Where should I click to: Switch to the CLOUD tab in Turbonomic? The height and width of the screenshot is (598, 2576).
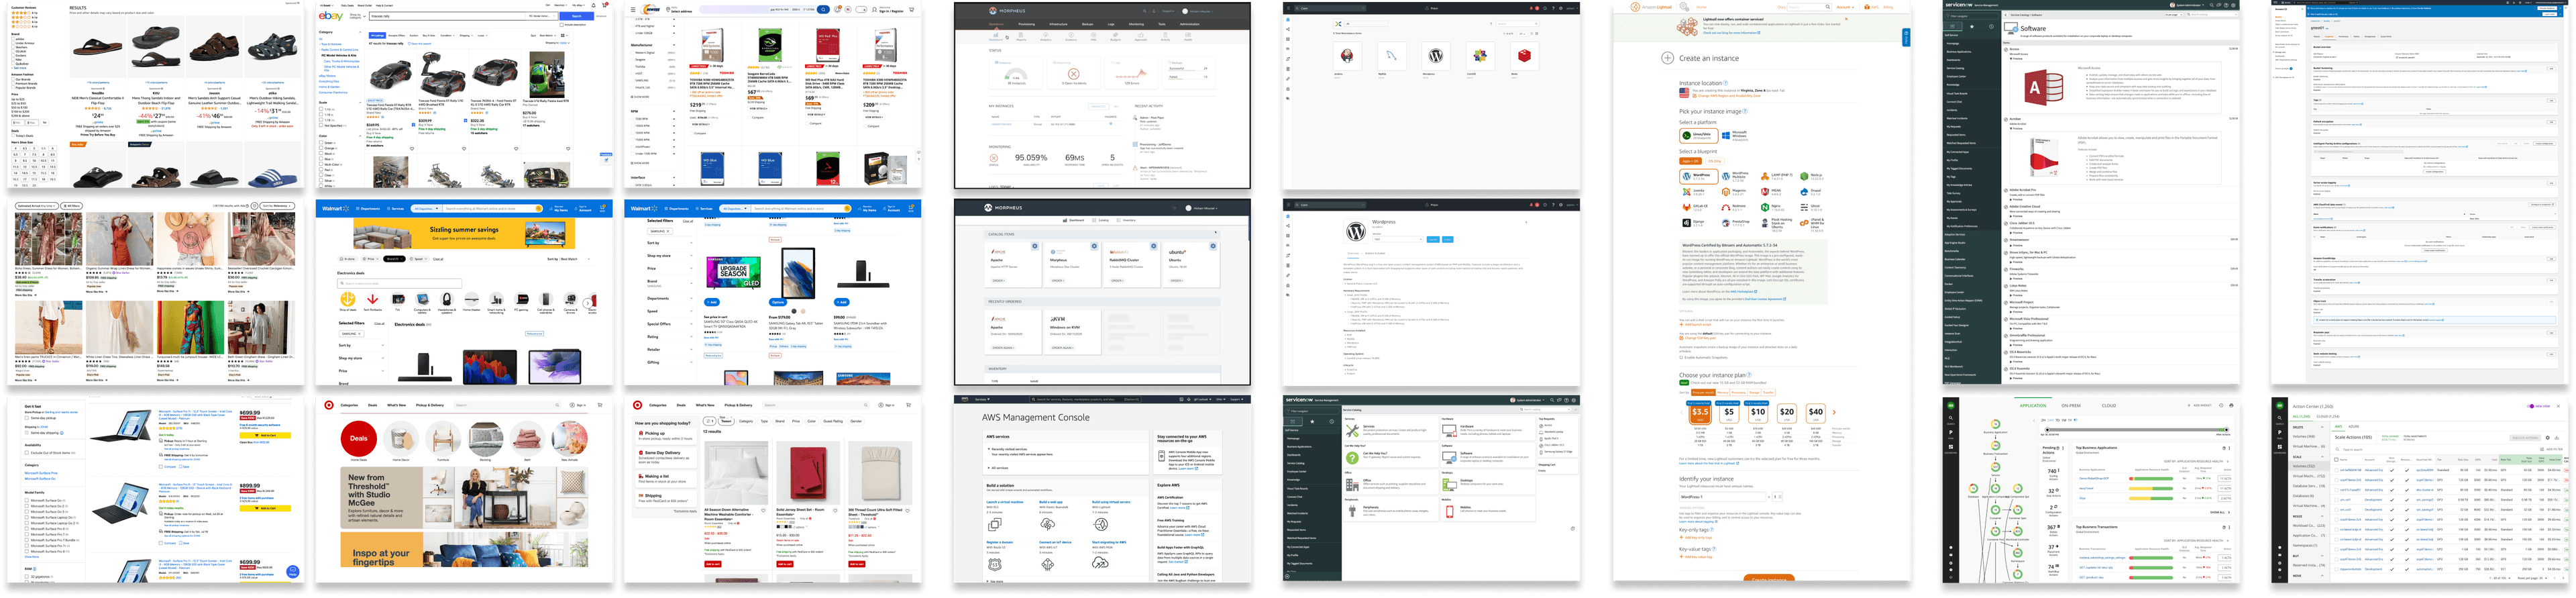[x=2109, y=406]
